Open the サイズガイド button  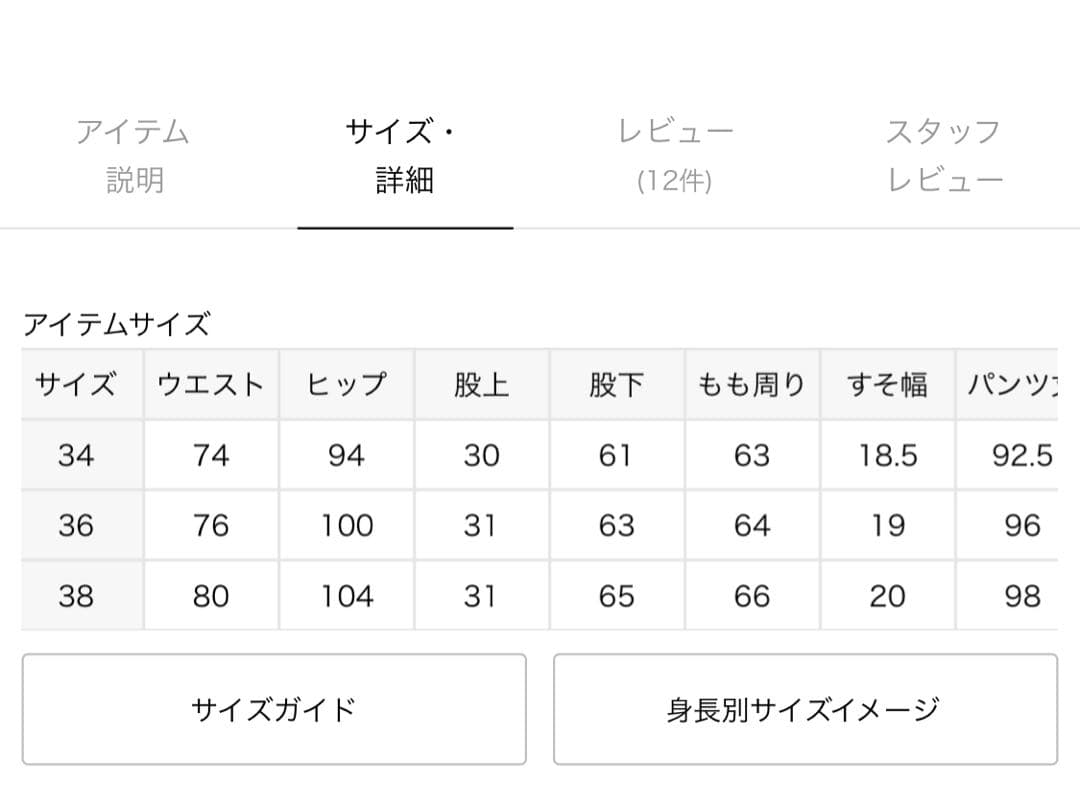tap(274, 708)
